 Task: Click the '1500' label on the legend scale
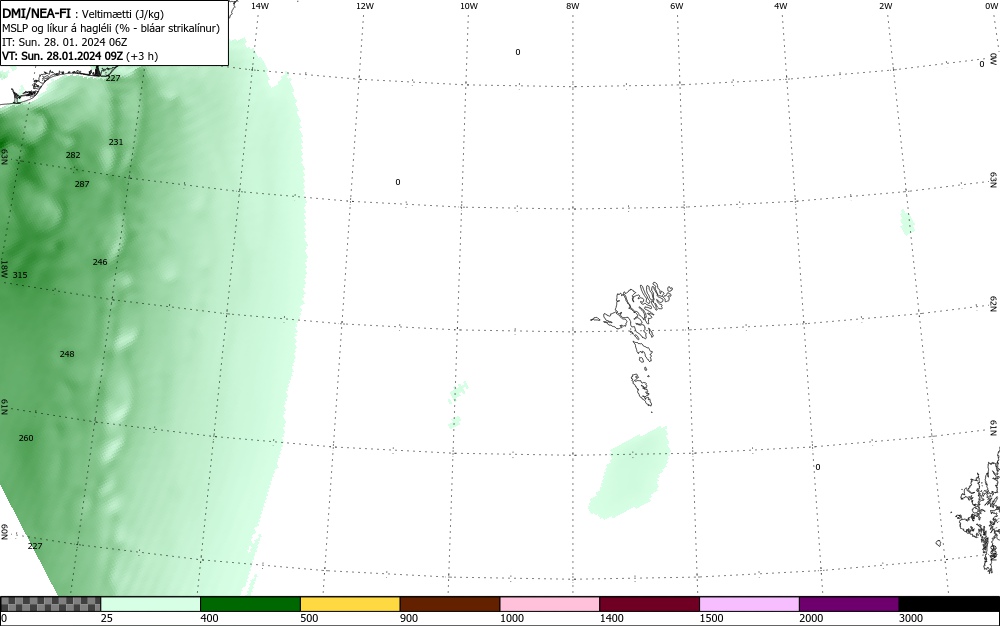tap(711, 618)
